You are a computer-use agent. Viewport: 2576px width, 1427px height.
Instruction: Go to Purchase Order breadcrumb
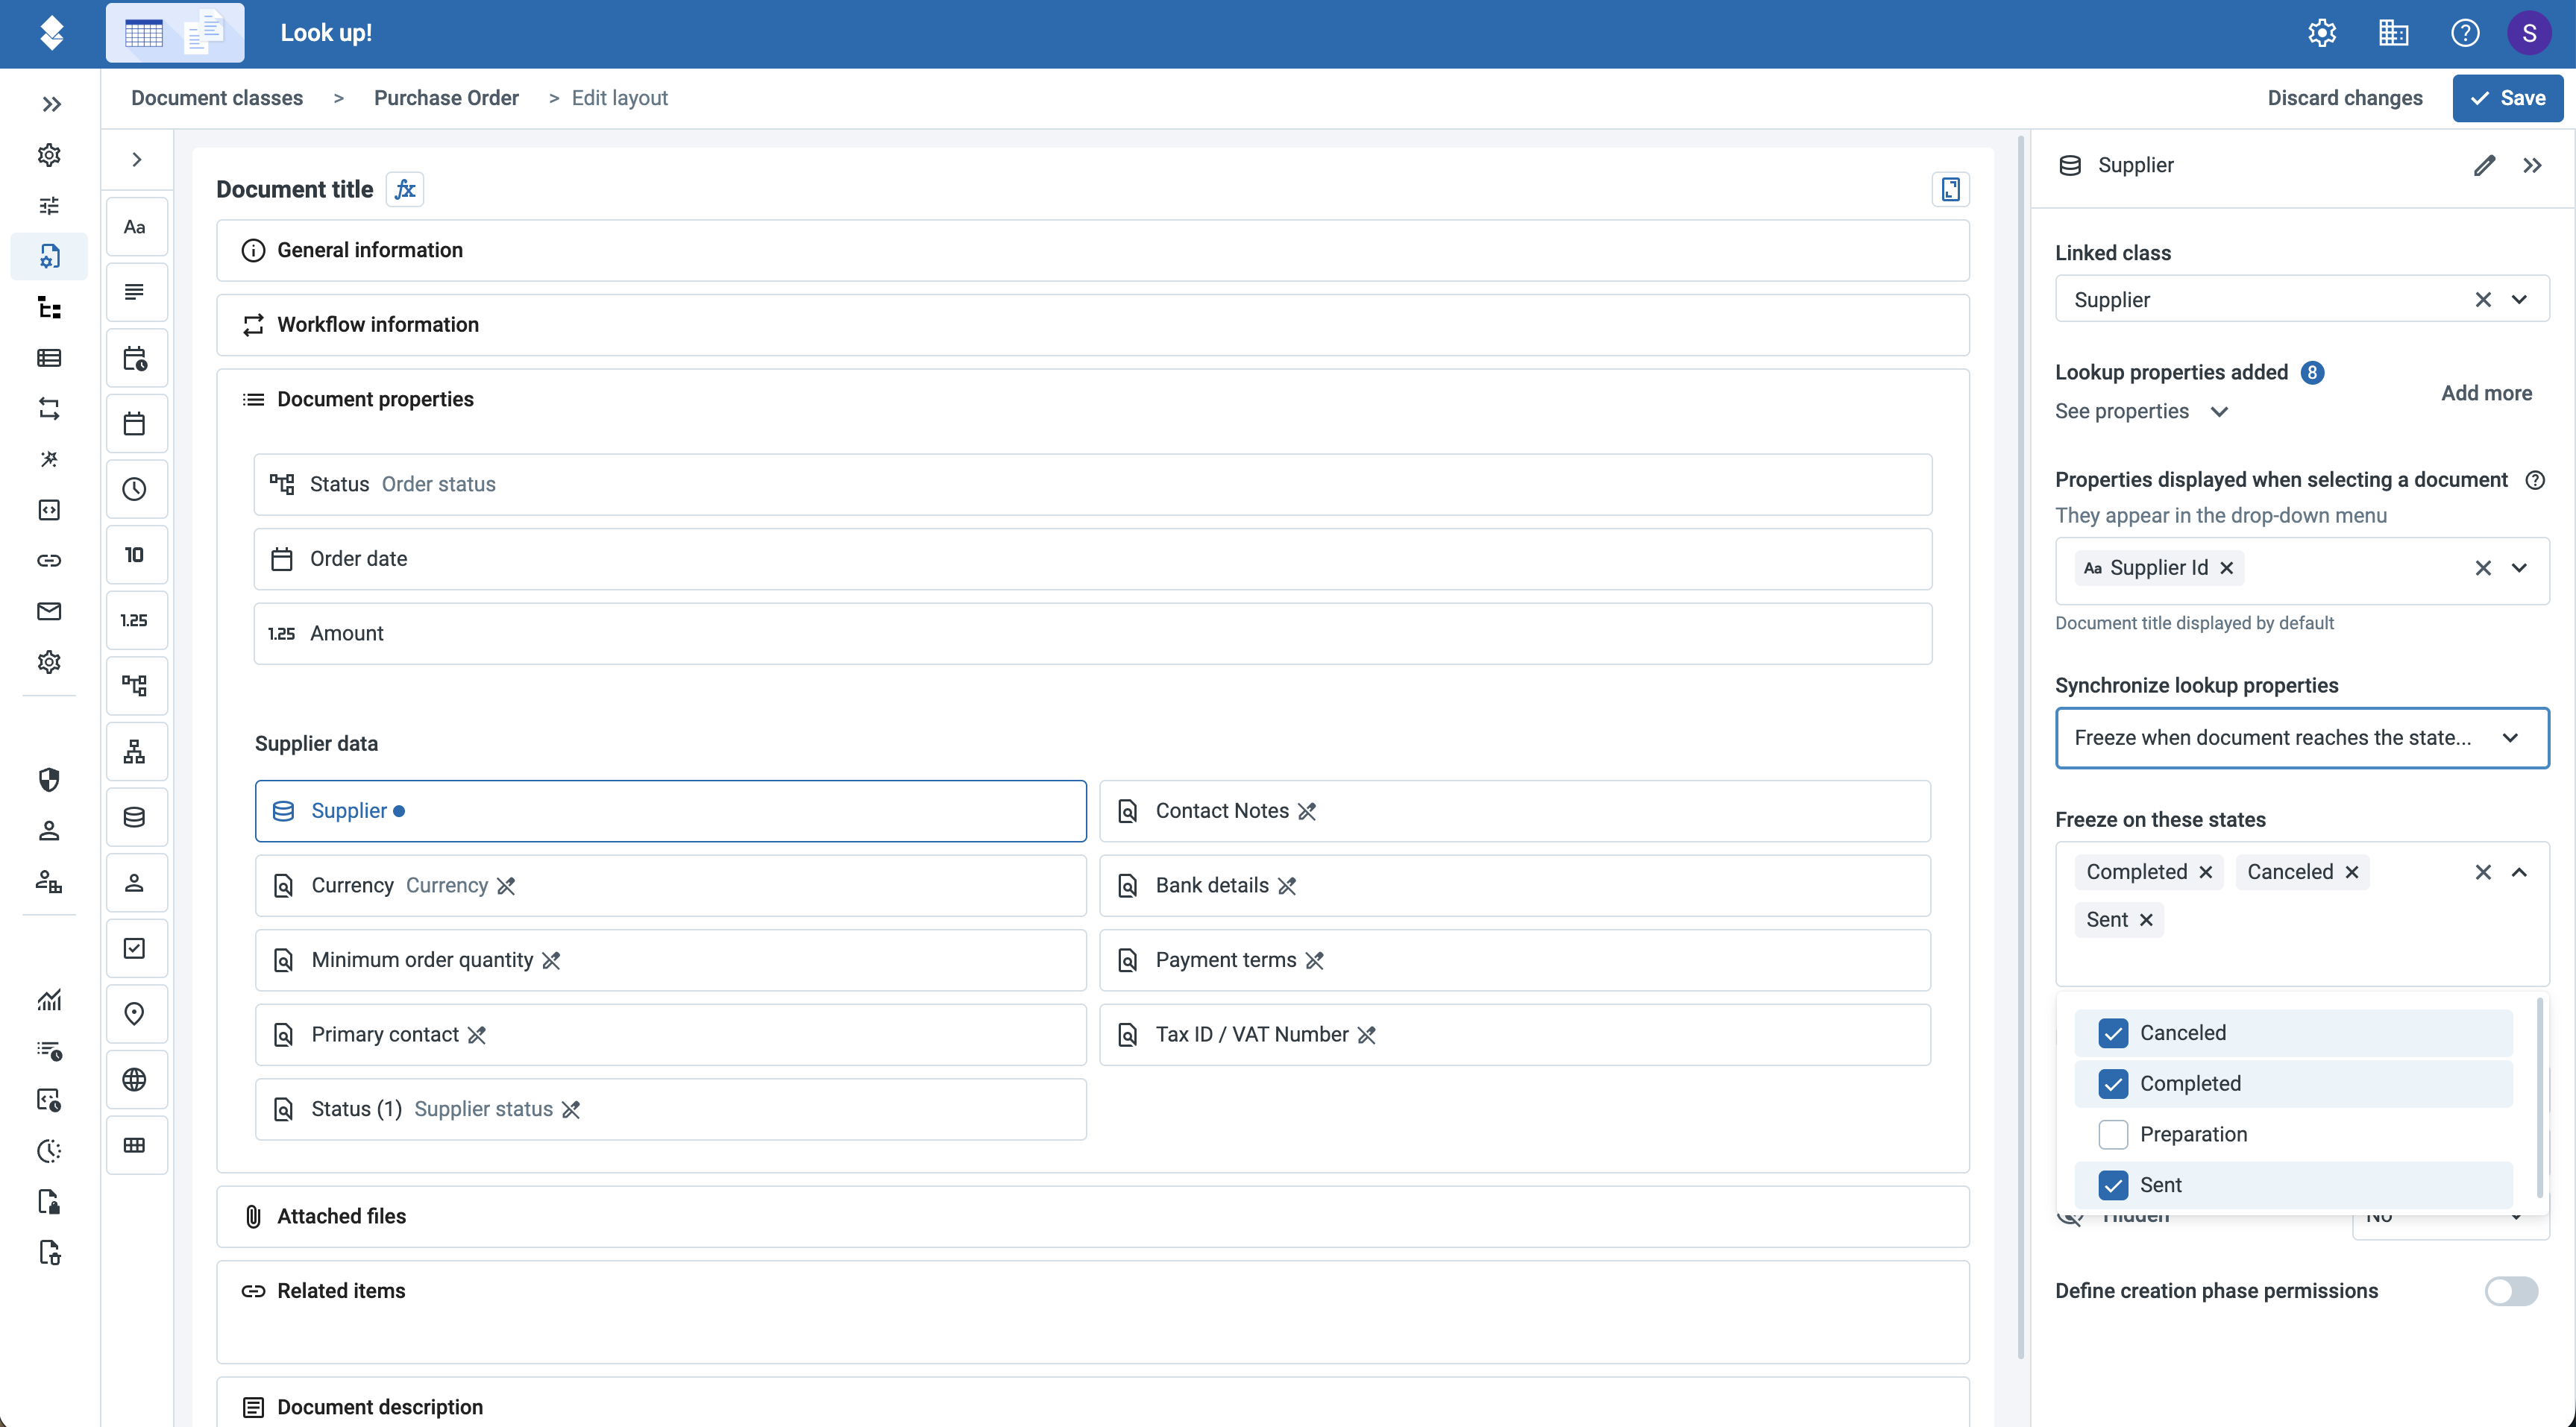pyautogui.click(x=446, y=98)
